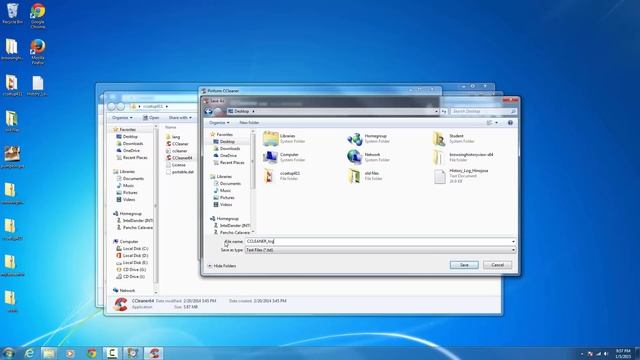The height and width of the screenshot is (360, 640).
Task: Expand the File name history dropdown arrow
Action: [513, 242]
